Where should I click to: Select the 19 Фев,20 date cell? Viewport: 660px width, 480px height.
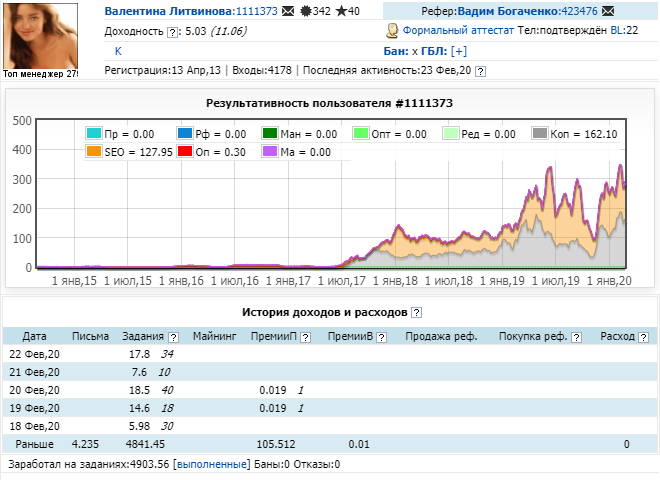35,408
